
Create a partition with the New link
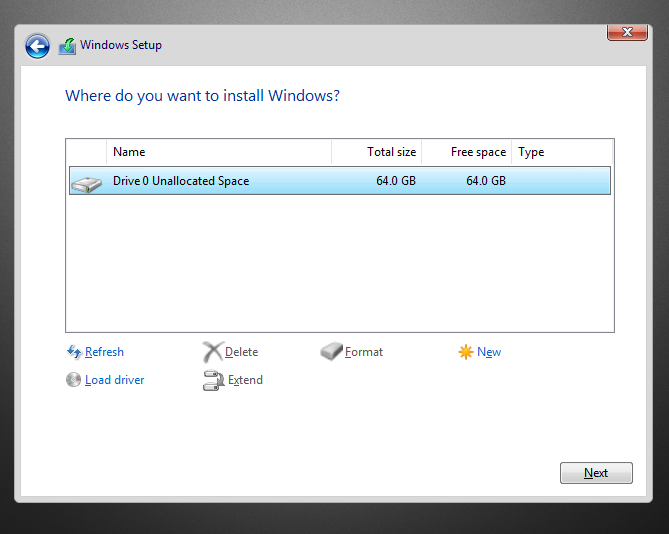tap(489, 352)
